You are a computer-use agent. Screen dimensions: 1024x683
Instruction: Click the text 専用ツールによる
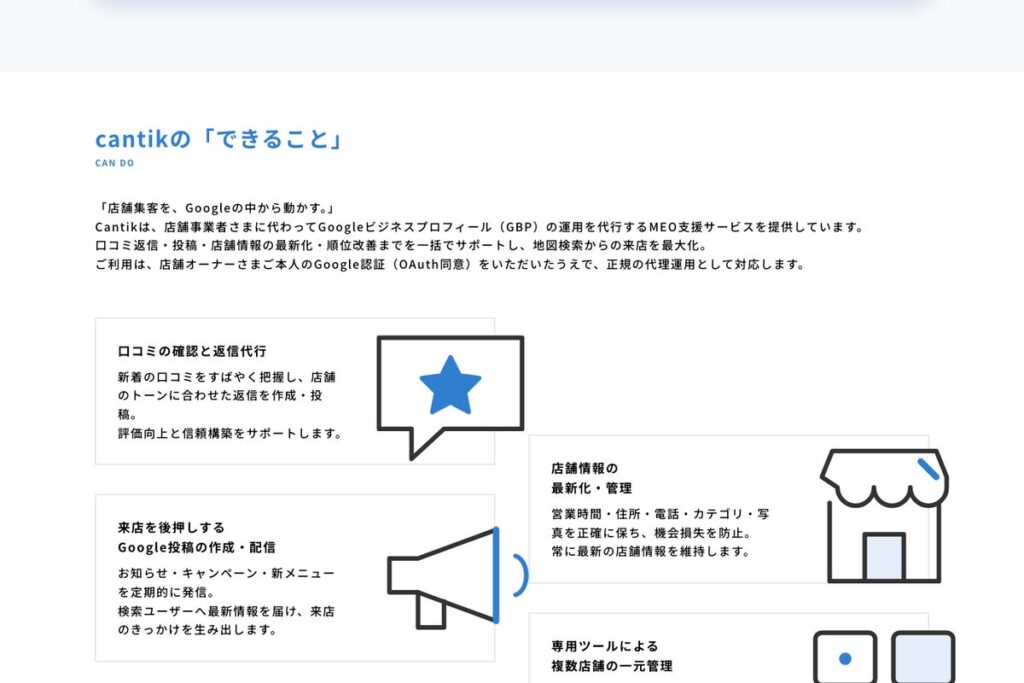pyautogui.click(x=605, y=646)
